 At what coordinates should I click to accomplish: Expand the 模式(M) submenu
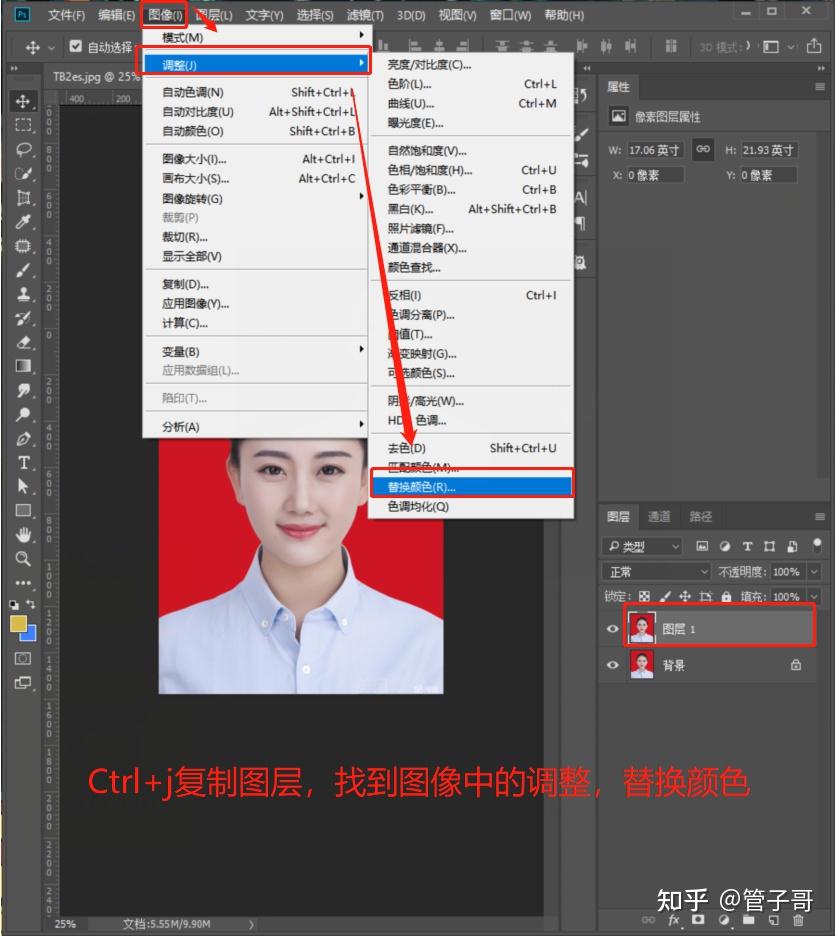257,38
